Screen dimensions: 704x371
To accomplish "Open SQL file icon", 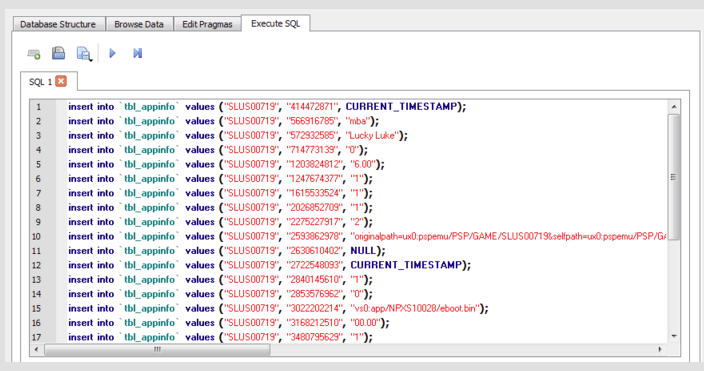I will point(58,53).
